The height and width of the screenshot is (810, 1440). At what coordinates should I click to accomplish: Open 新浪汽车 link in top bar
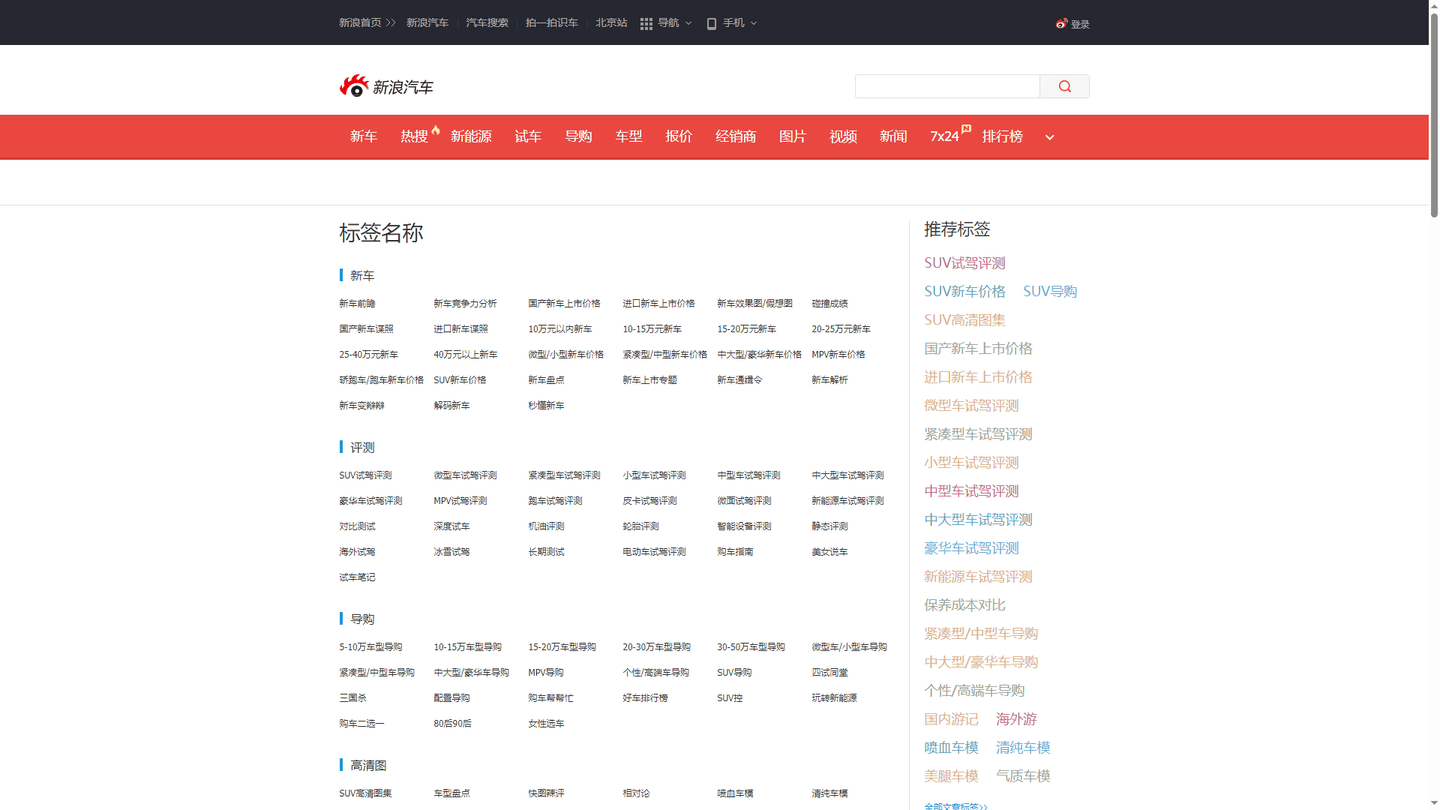click(427, 23)
